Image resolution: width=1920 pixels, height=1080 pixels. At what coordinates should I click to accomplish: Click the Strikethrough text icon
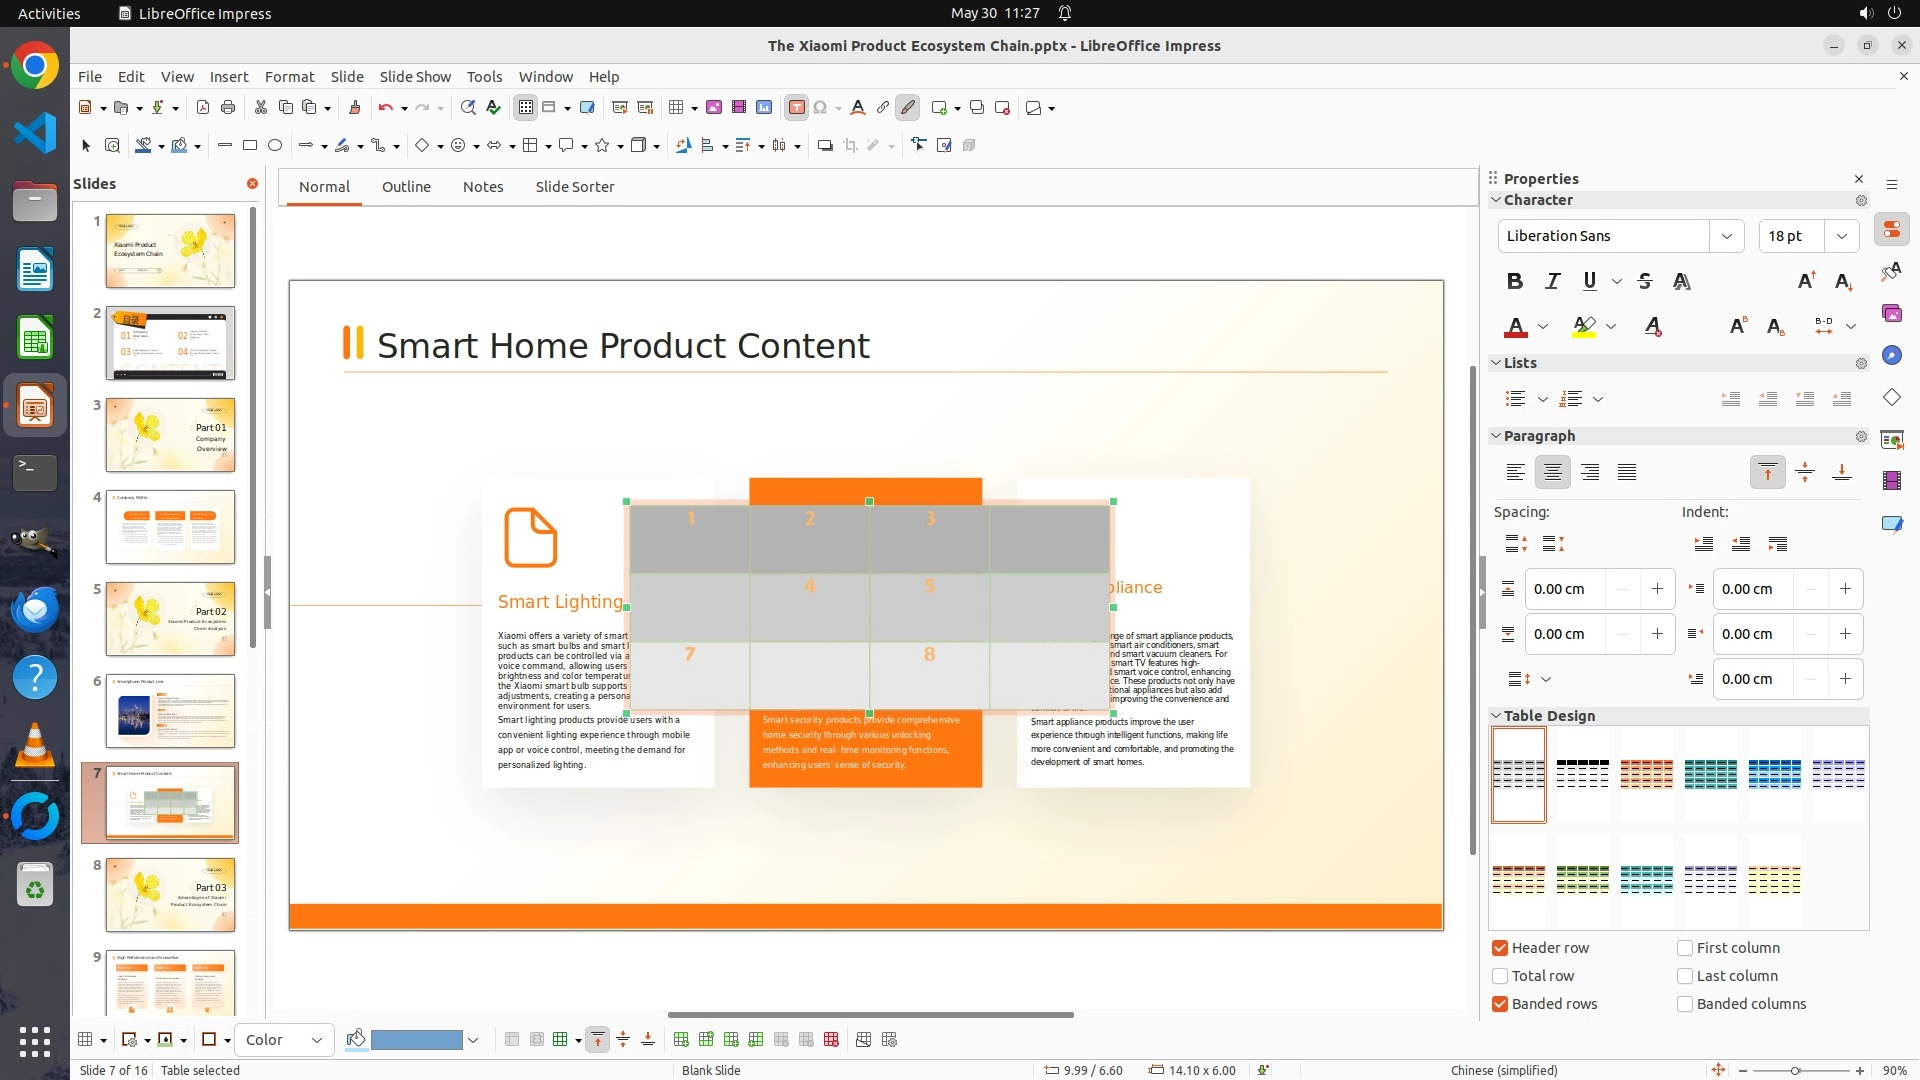pyautogui.click(x=1645, y=282)
